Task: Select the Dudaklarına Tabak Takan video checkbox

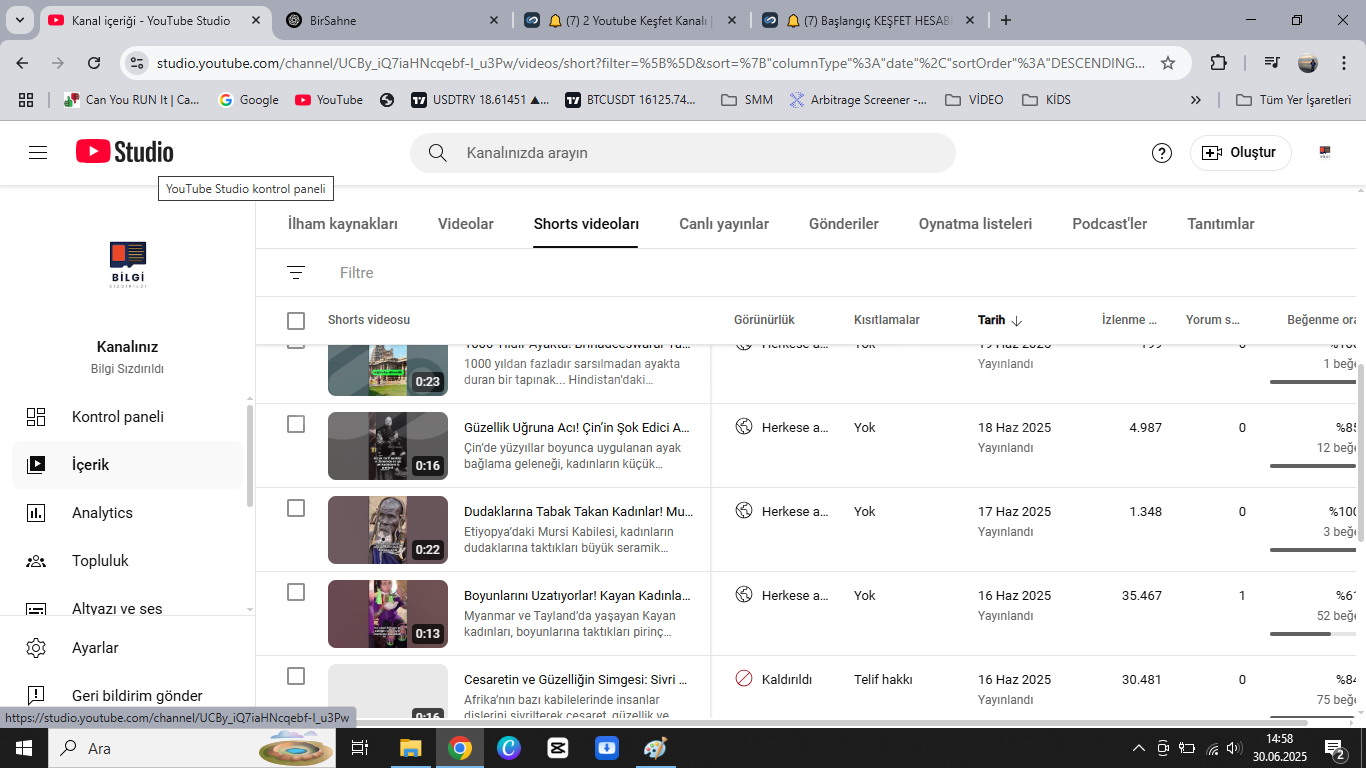Action: [x=296, y=509]
